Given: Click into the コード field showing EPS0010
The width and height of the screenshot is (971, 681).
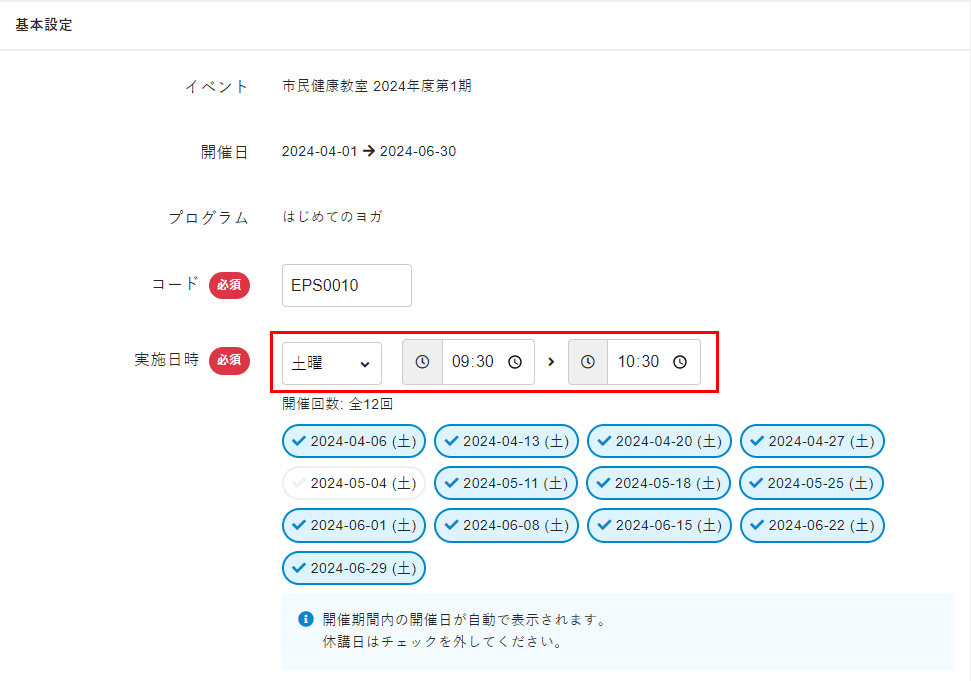Looking at the screenshot, I should [347, 285].
